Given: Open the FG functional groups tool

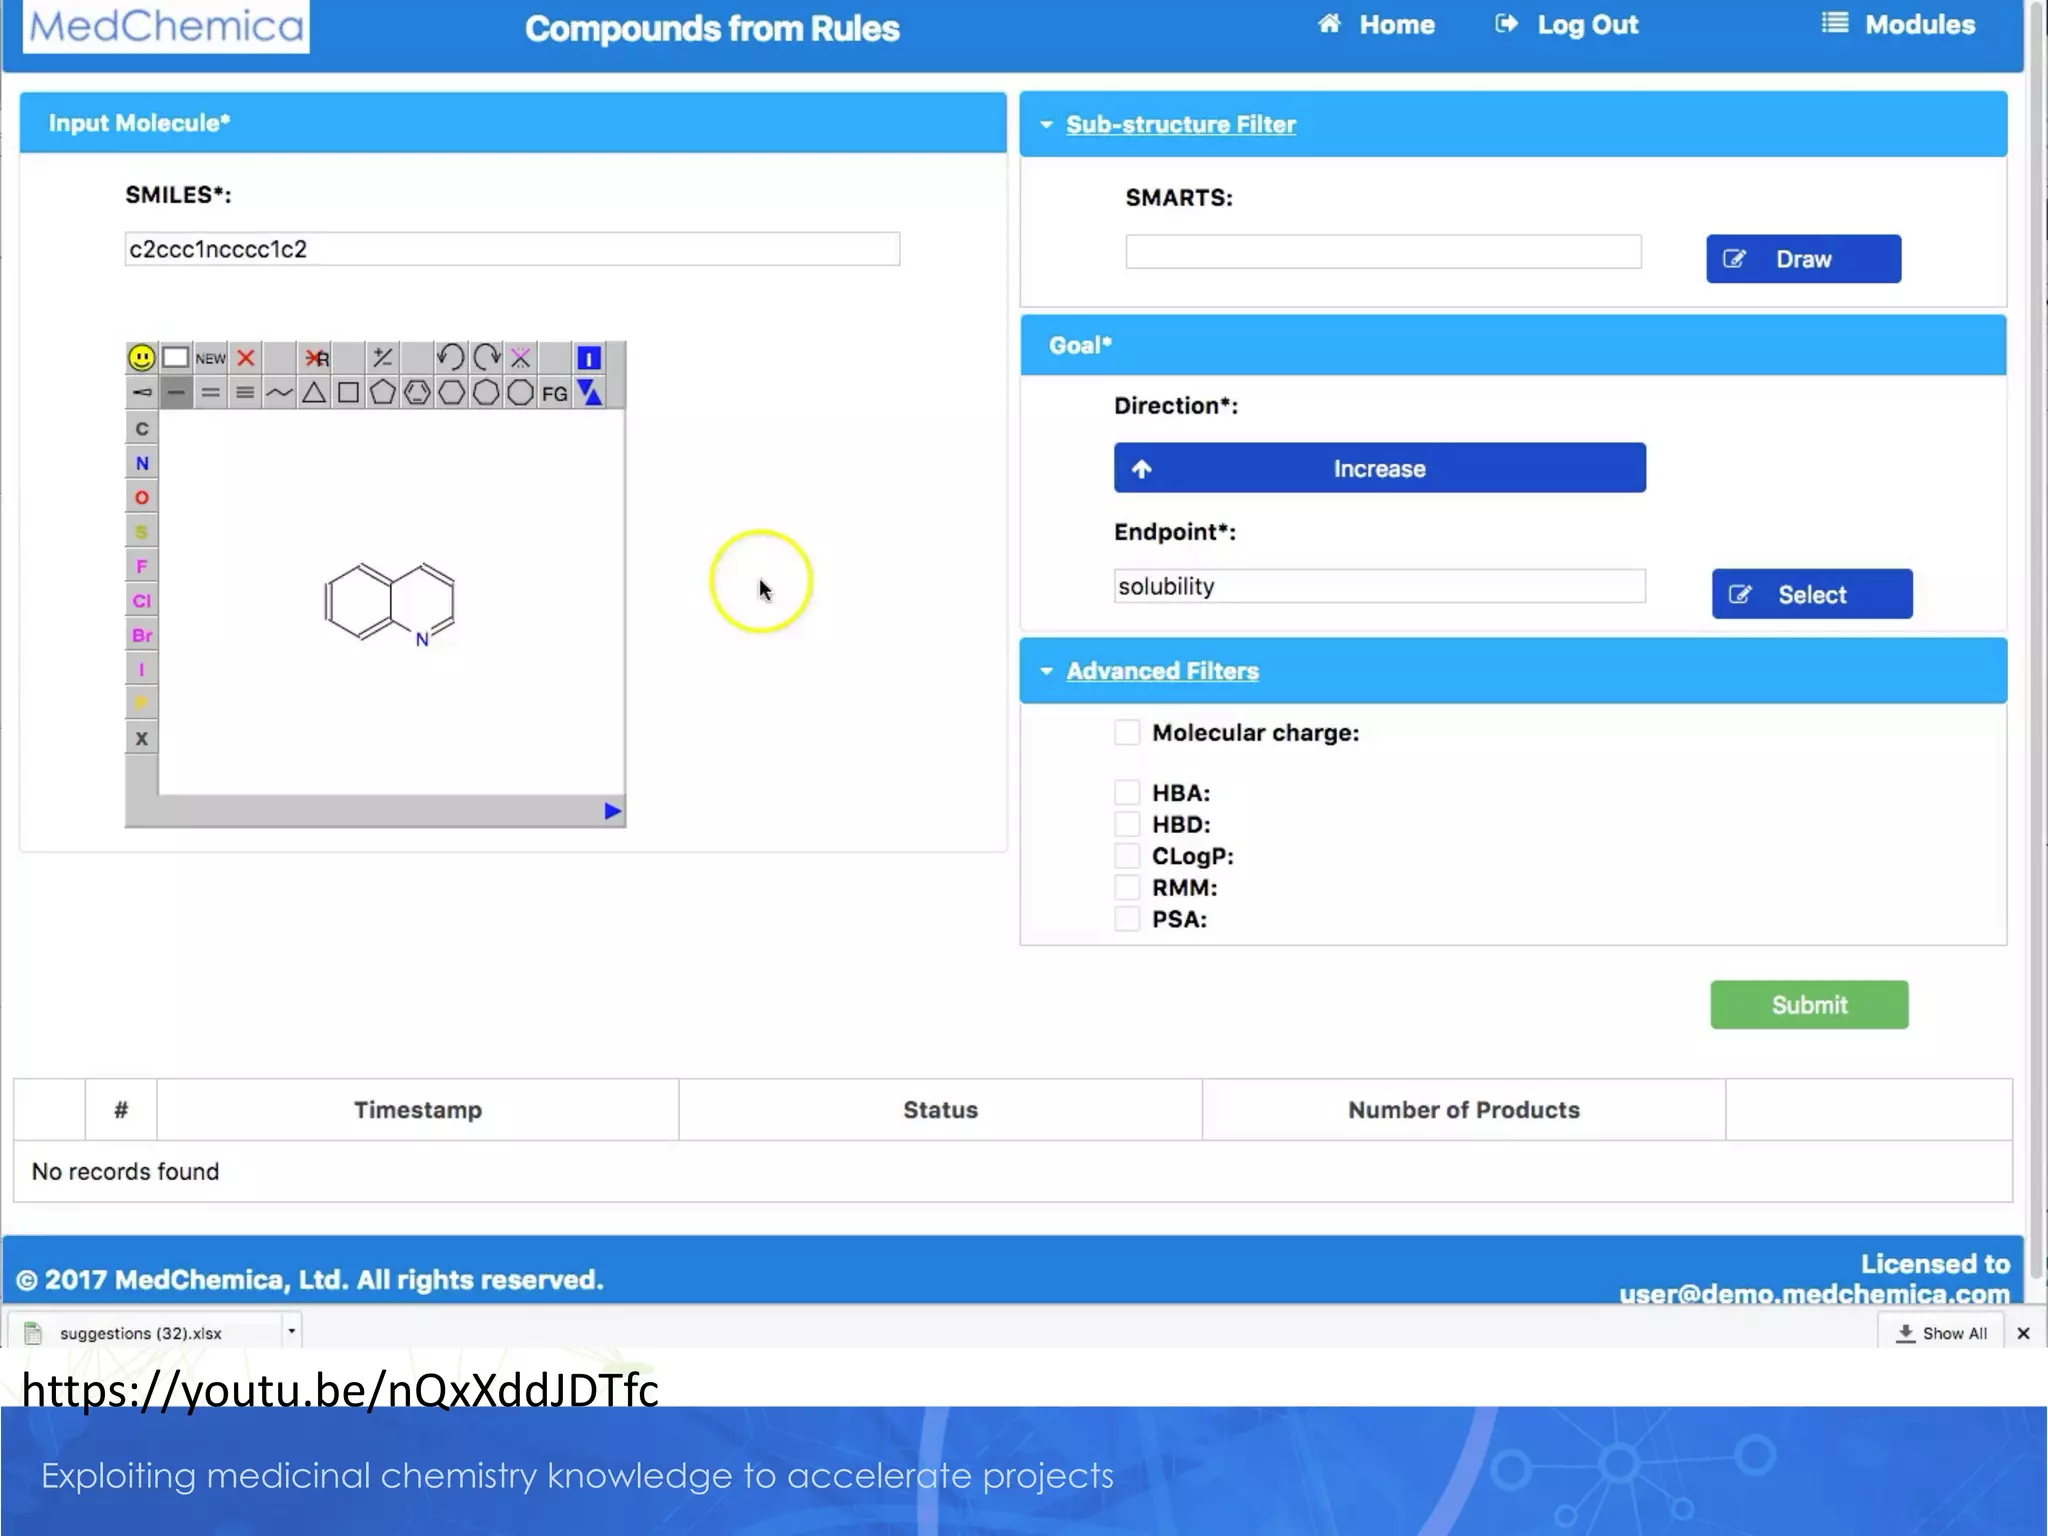Looking at the screenshot, I should coord(555,393).
